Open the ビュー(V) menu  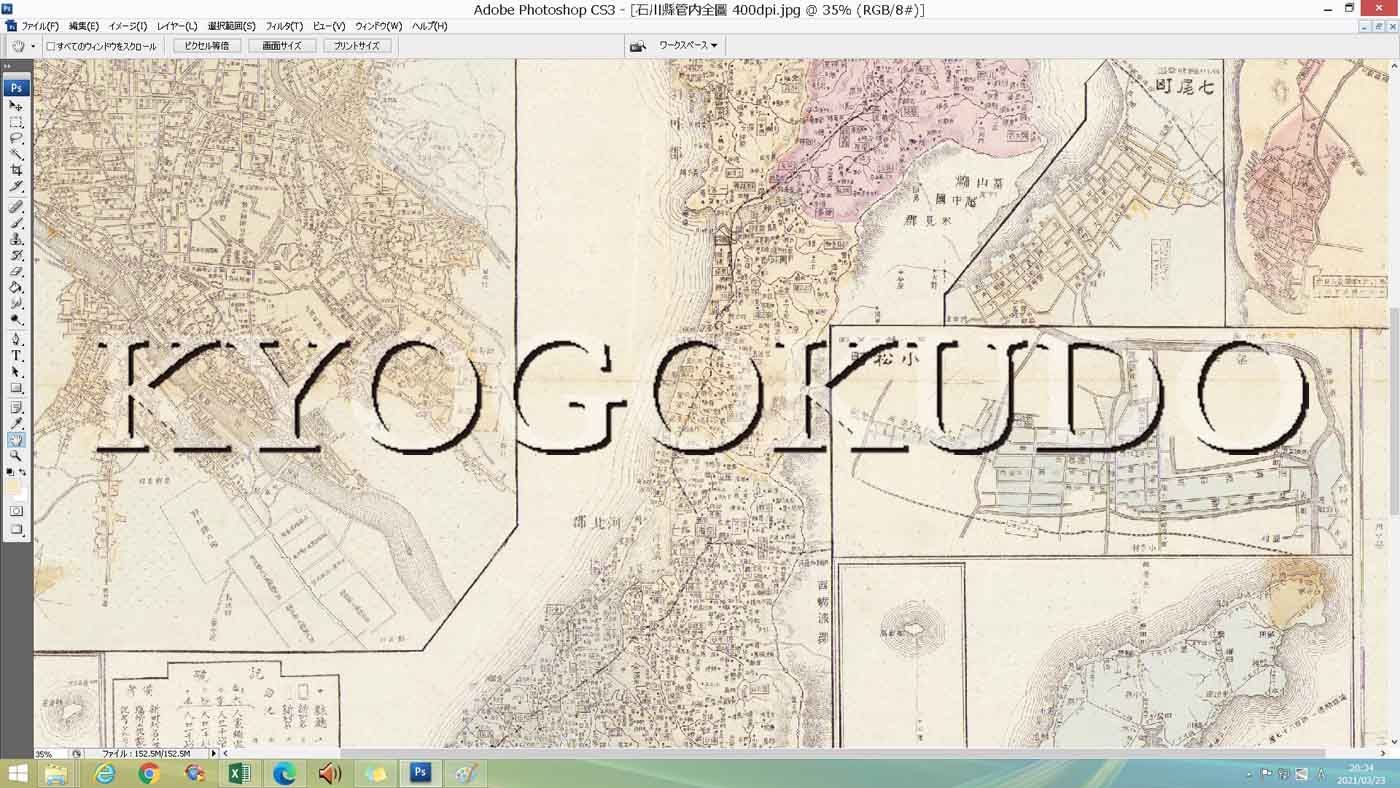pyautogui.click(x=329, y=26)
